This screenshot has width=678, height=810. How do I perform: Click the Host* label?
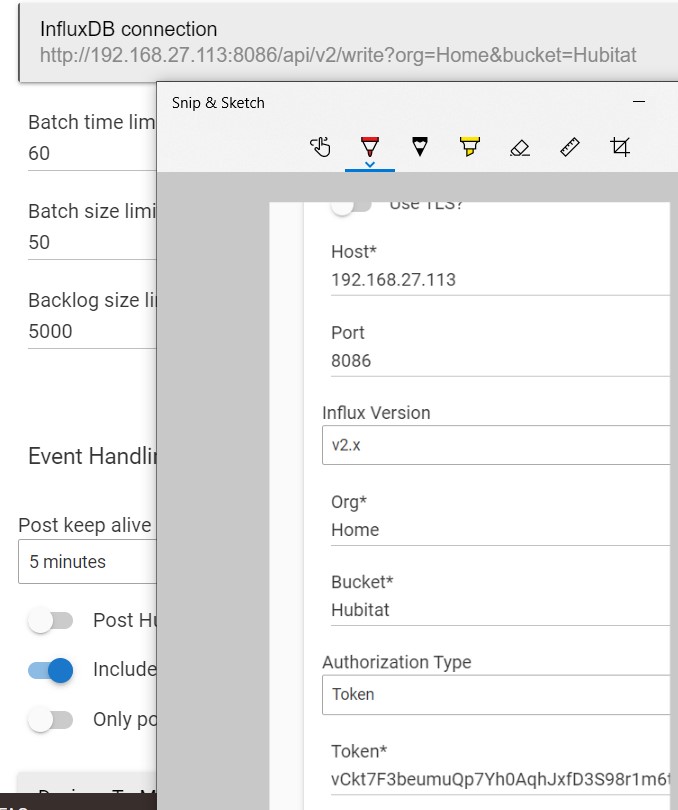click(x=353, y=252)
